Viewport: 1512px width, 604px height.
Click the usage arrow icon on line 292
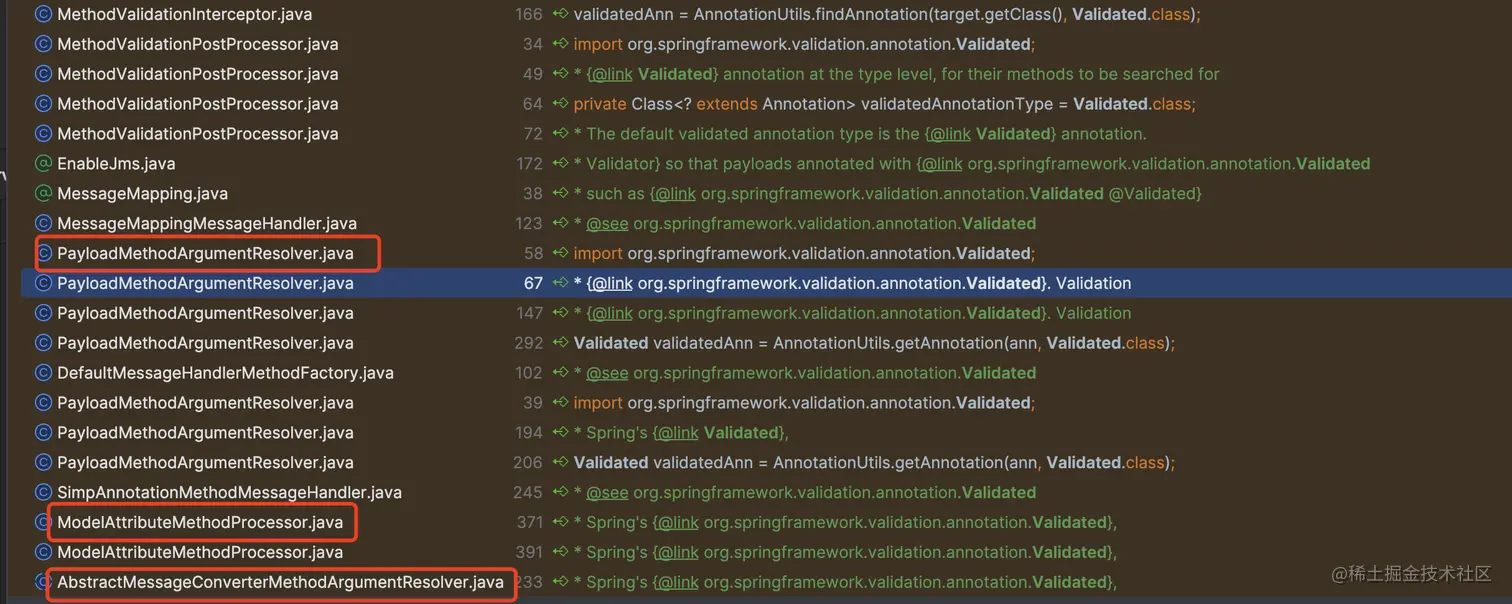coord(559,343)
